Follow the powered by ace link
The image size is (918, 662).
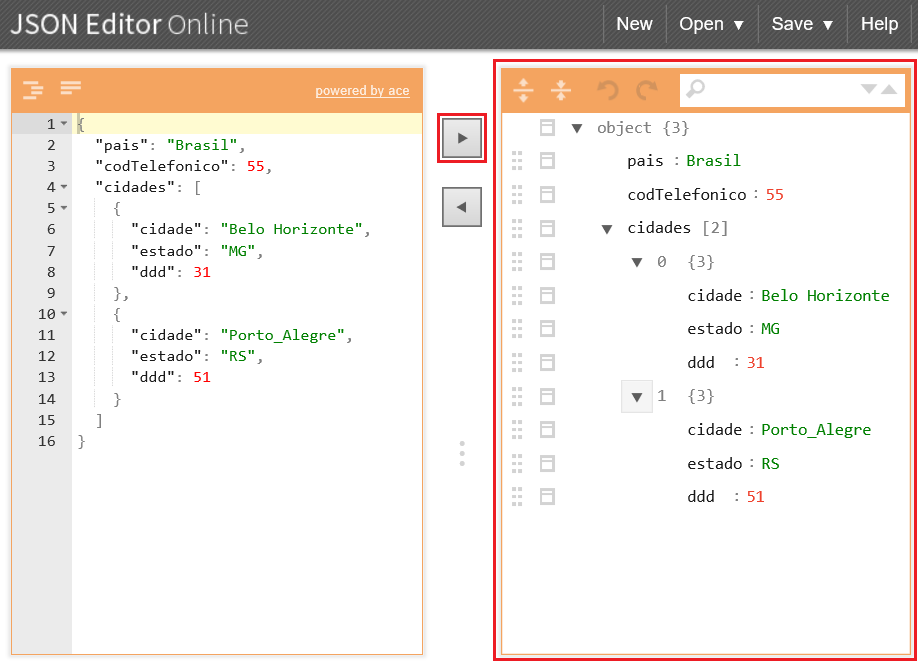pos(362,91)
